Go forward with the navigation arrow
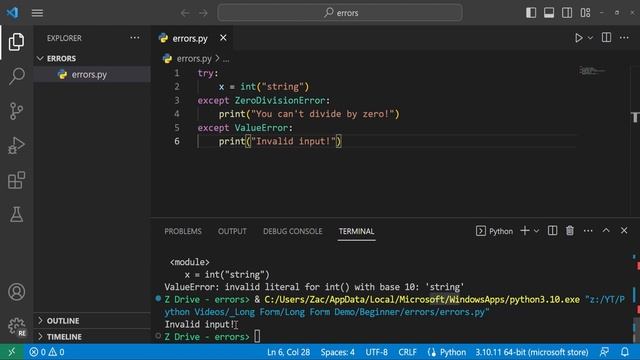The width and height of the screenshot is (640, 360). point(203,13)
